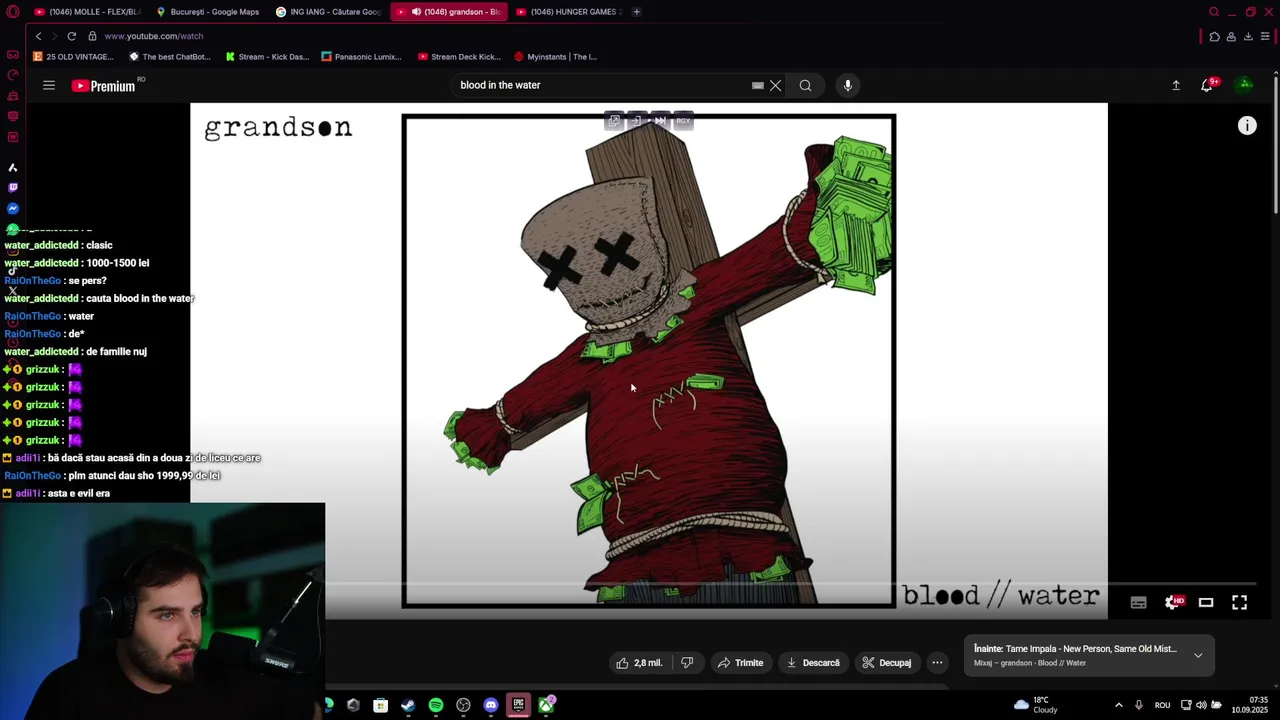Open on-screen keyboard in search box
Screen dimensions: 1280x720
(758, 85)
